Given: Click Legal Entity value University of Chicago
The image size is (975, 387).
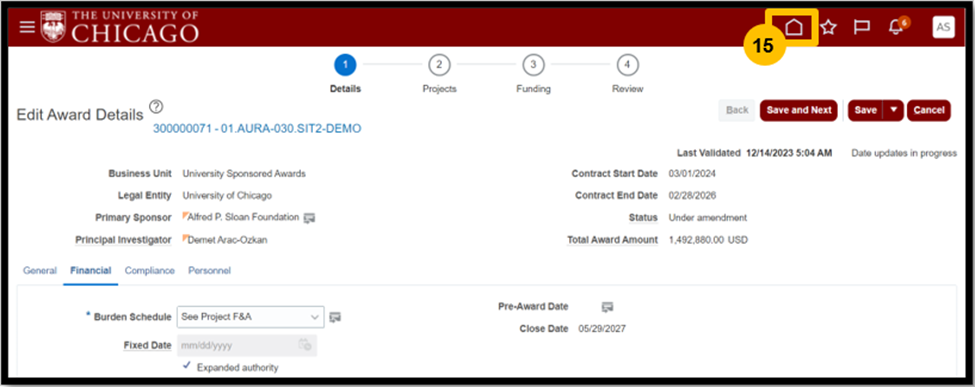Looking at the screenshot, I should (x=227, y=195).
